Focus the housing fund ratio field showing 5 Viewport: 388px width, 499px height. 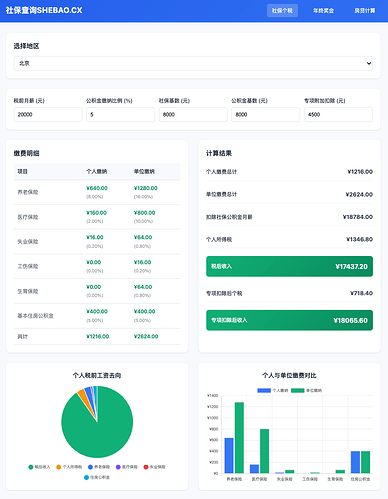click(120, 114)
